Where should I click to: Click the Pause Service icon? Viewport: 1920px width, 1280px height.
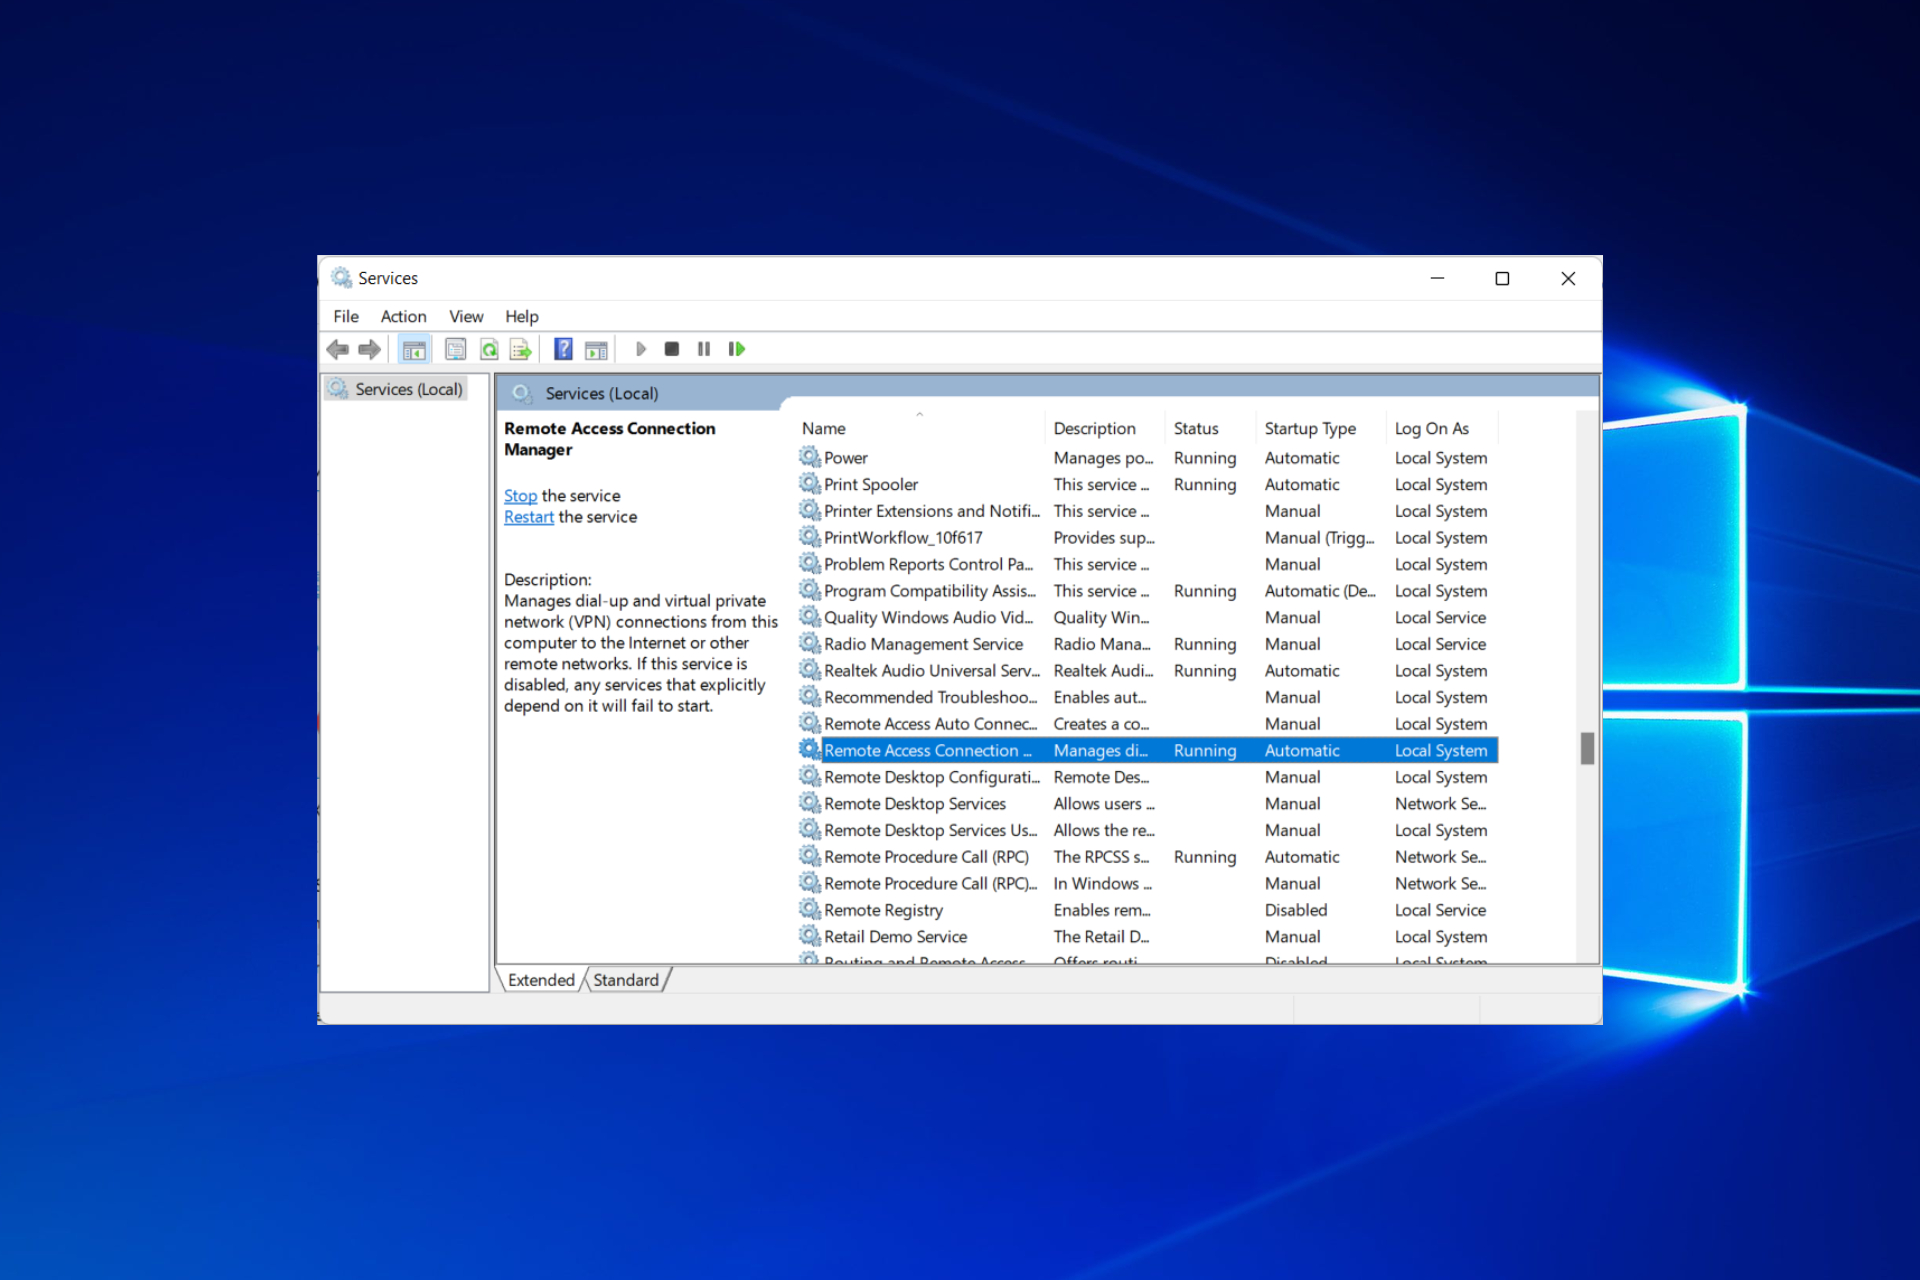click(x=704, y=349)
